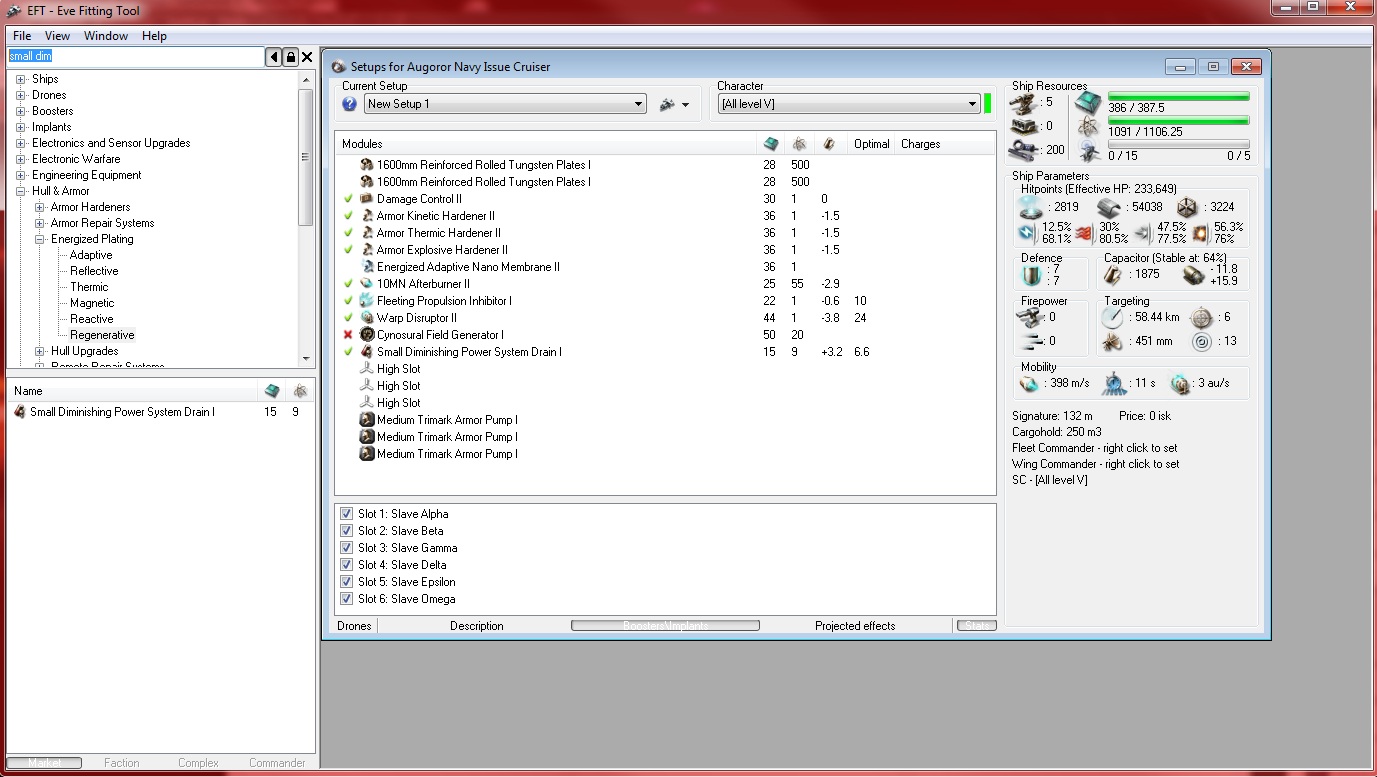Click the hull hitpoints icon

click(1187, 207)
